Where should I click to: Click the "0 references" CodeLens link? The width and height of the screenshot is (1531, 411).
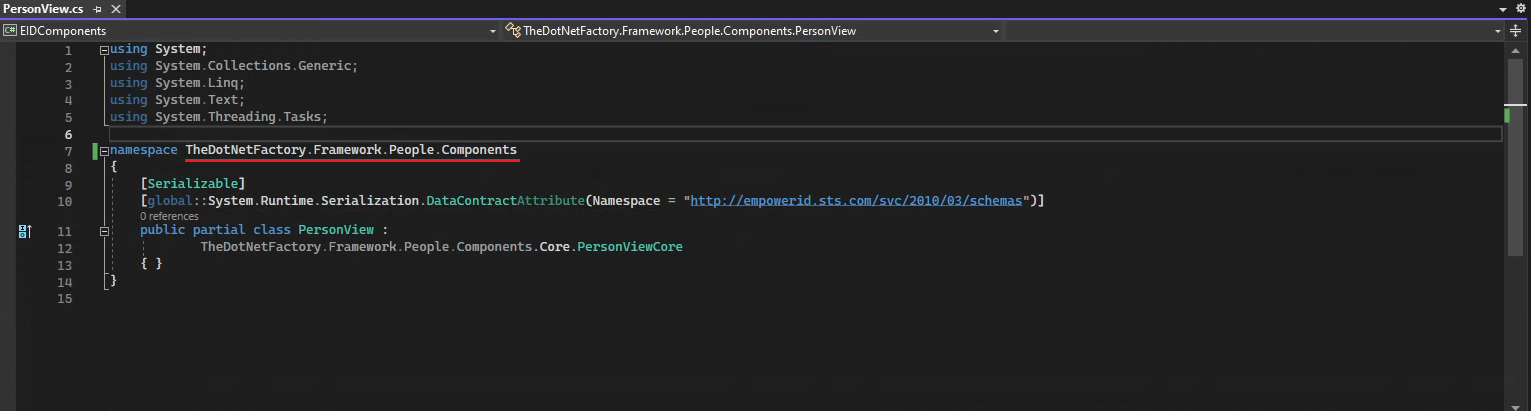click(x=169, y=216)
